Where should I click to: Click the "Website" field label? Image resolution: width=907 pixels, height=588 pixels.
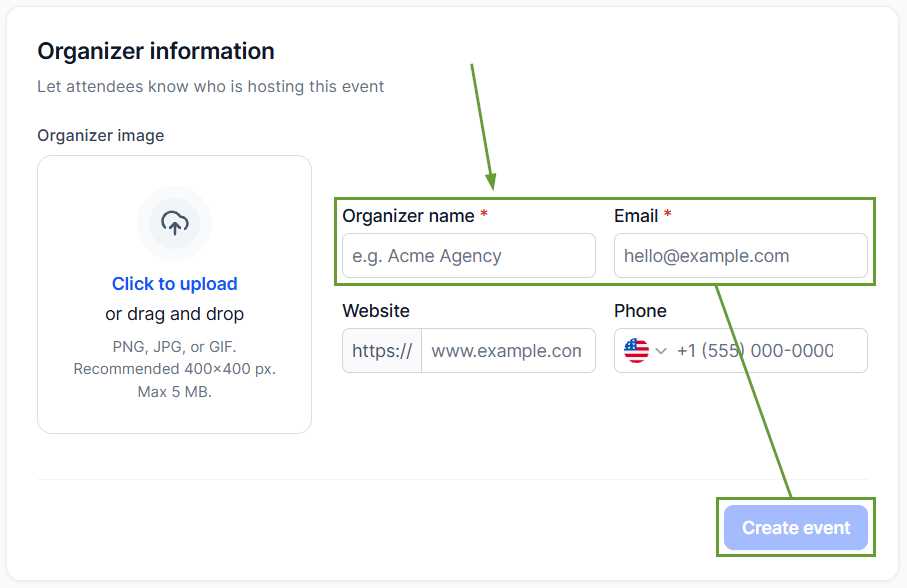[x=376, y=310]
